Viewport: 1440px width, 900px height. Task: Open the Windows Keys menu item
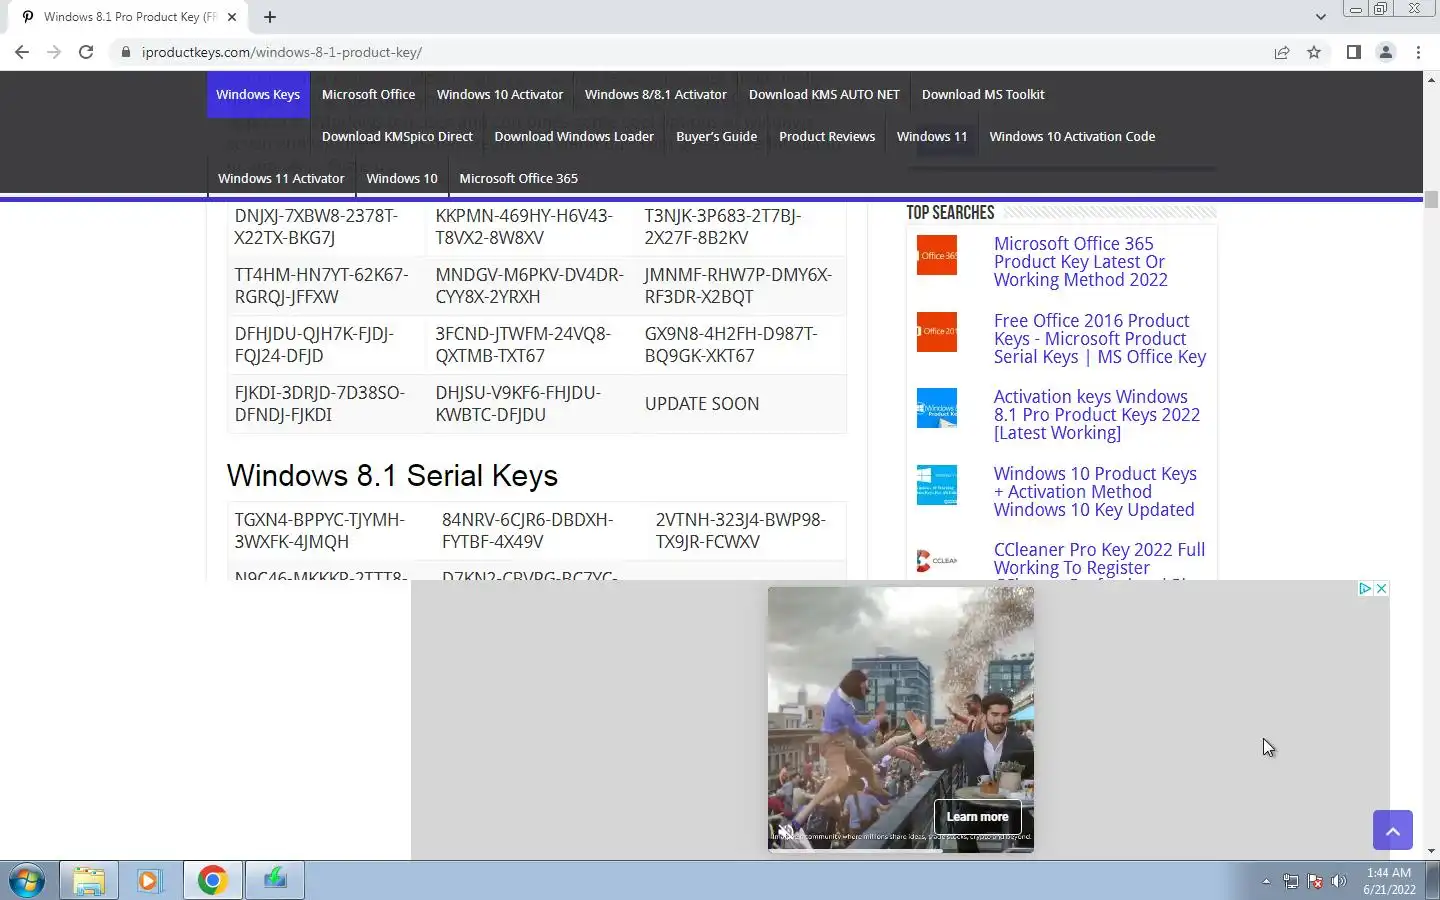[x=258, y=94]
